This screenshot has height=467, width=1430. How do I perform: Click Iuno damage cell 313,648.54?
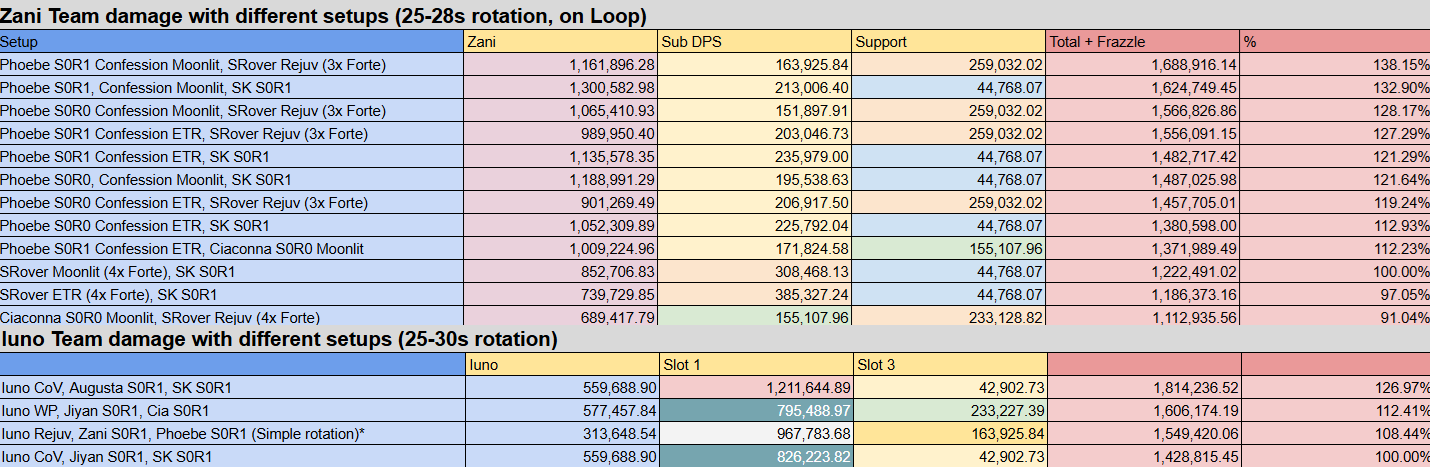561,433
